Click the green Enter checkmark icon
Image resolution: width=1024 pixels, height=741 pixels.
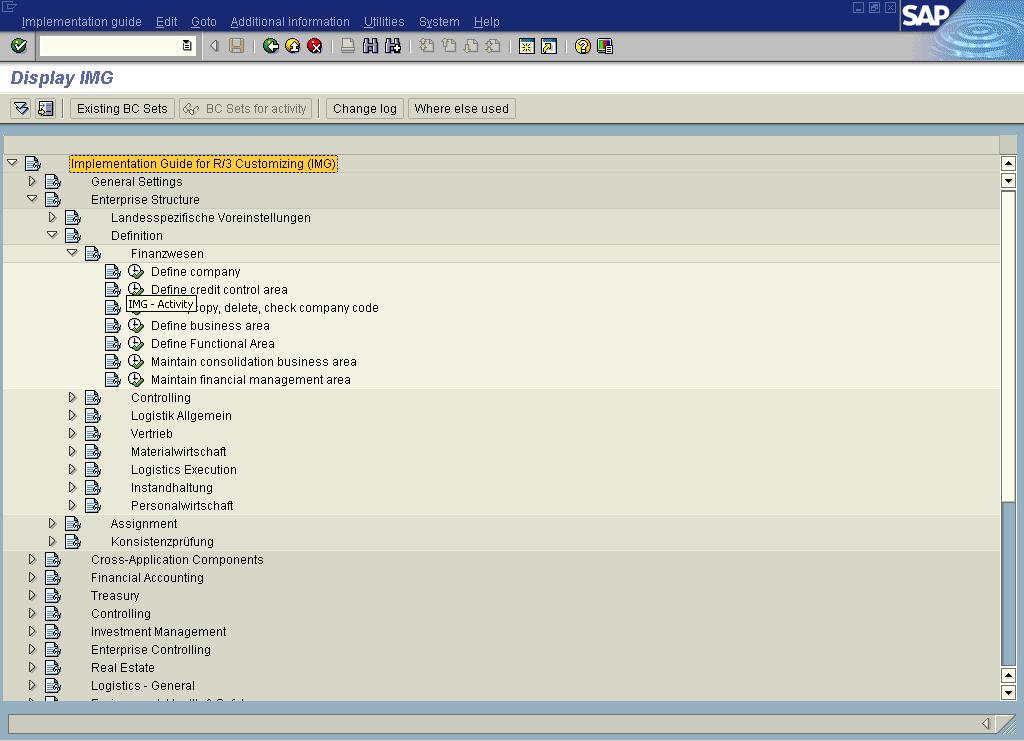(18, 46)
